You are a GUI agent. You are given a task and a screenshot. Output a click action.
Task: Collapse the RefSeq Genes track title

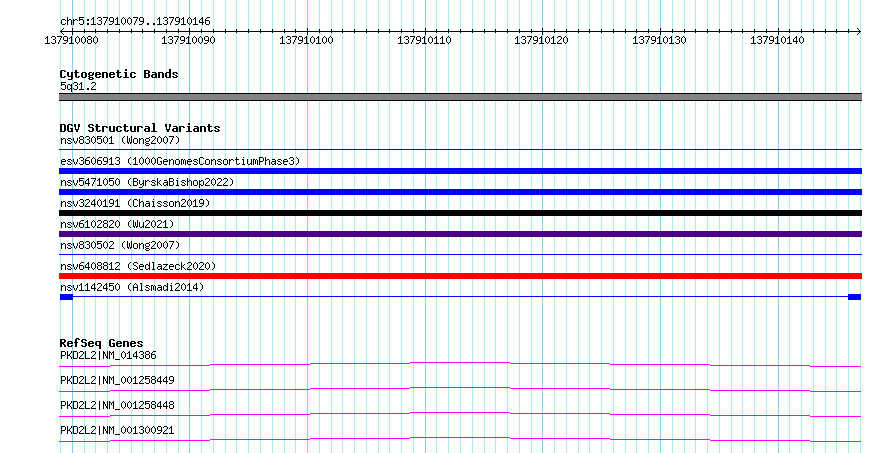[101, 343]
